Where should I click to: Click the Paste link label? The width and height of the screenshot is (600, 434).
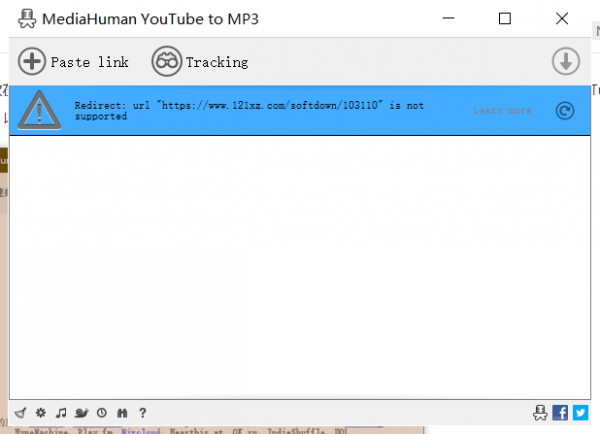pyautogui.click(x=90, y=62)
